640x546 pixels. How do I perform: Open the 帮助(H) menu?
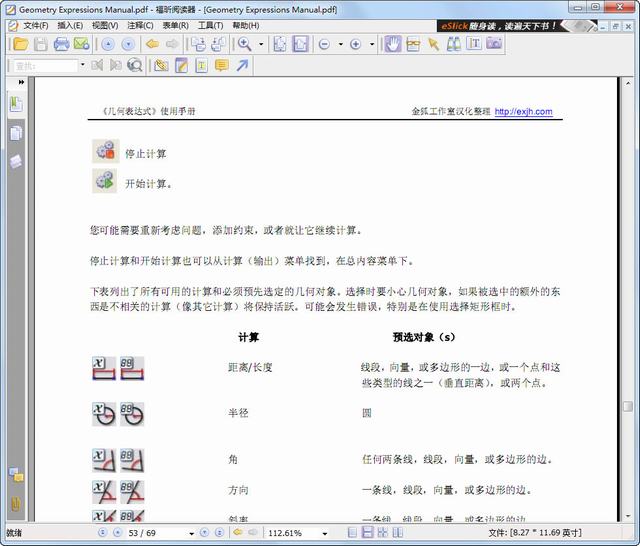(x=246, y=26)
